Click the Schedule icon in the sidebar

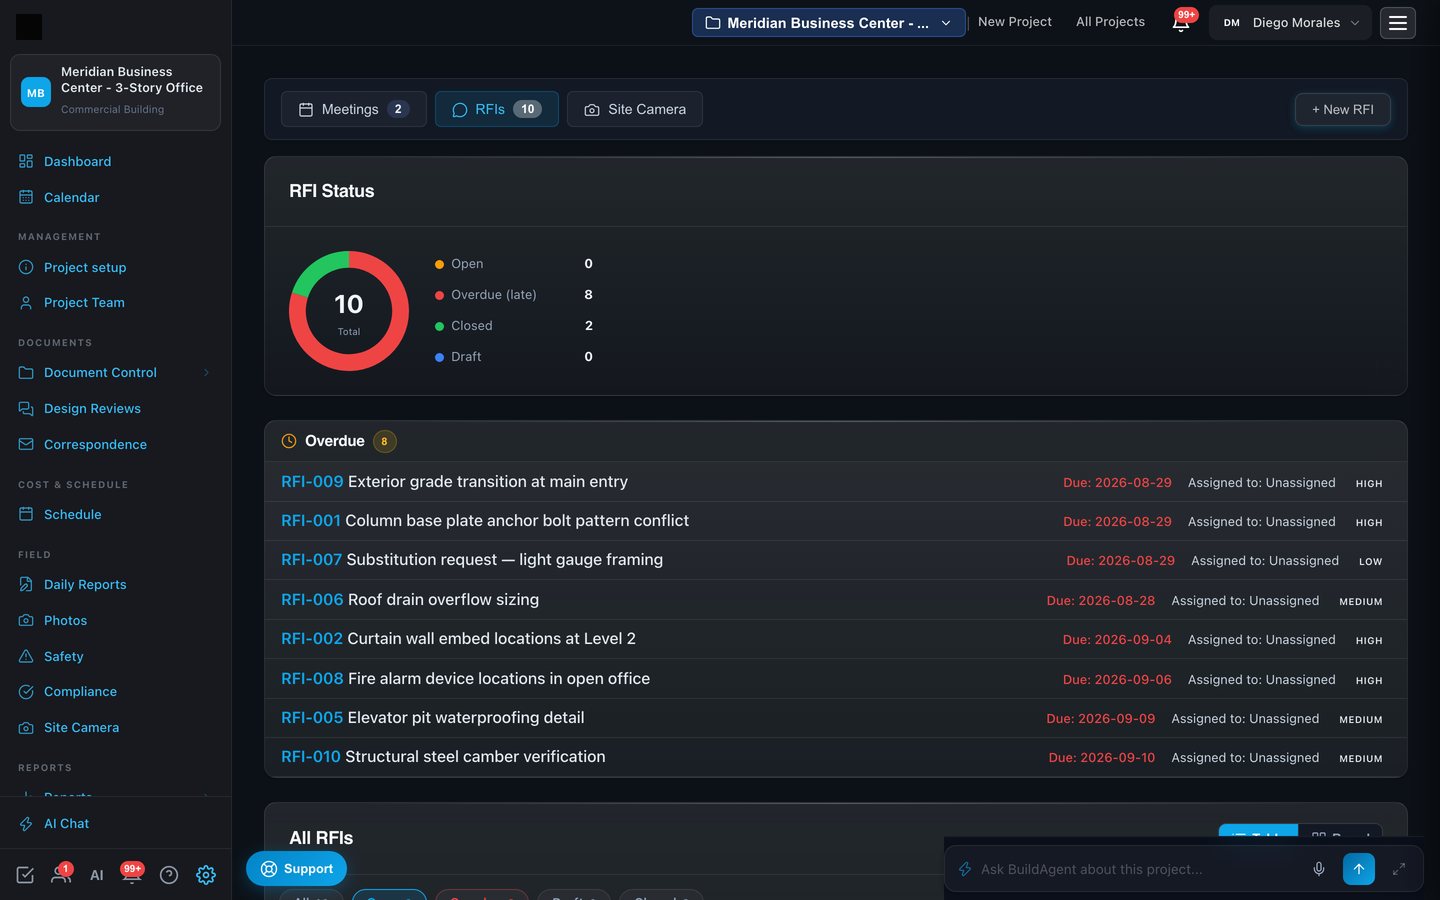pos(26,514)
